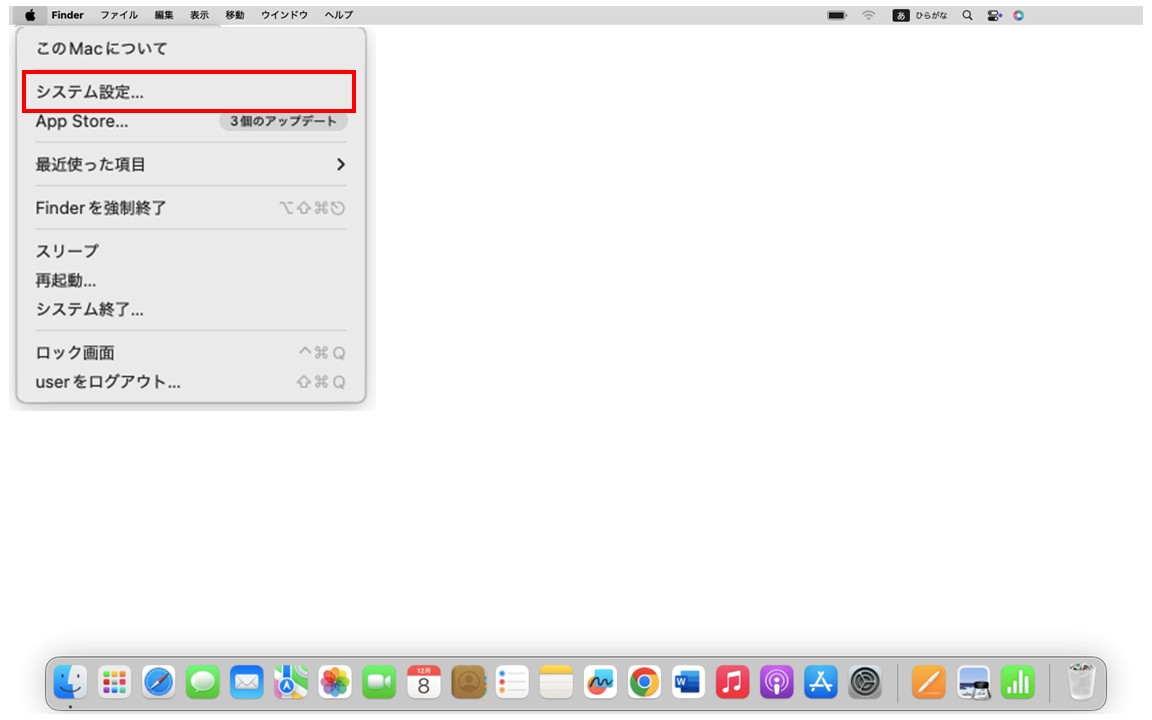Start FaceTime from the Dock
This screenshot has width=1152, height=720.
378,684
